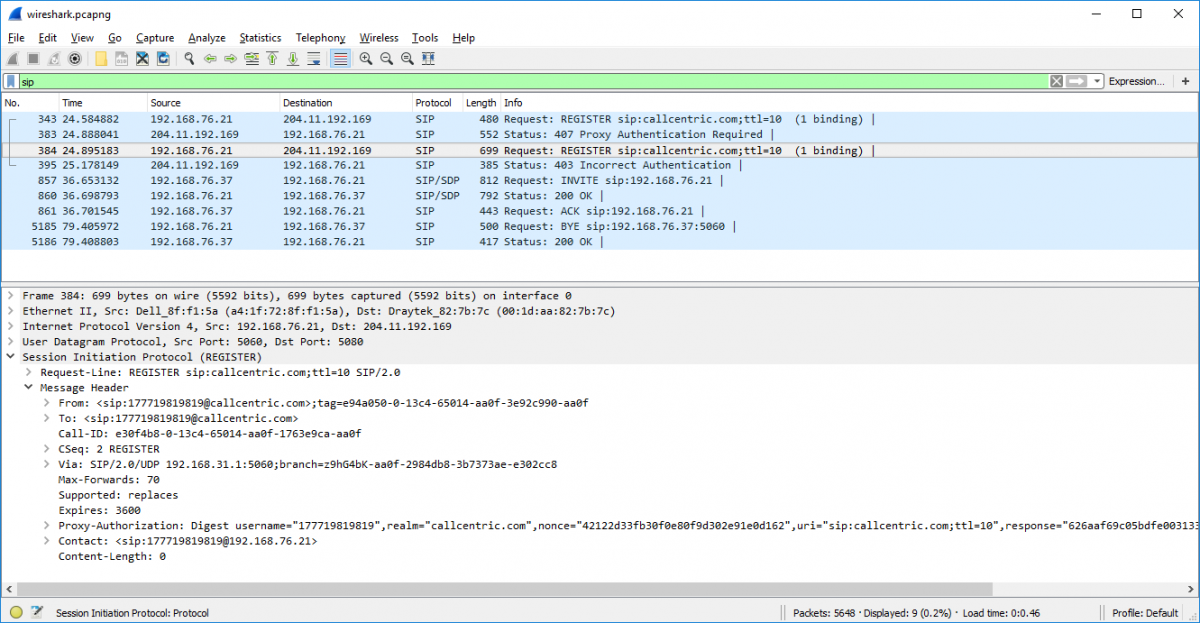The width and height of the screenshot is (1200, 623).
Task: Apply the display filter arrow button
Action: (x=1077, y=81)
